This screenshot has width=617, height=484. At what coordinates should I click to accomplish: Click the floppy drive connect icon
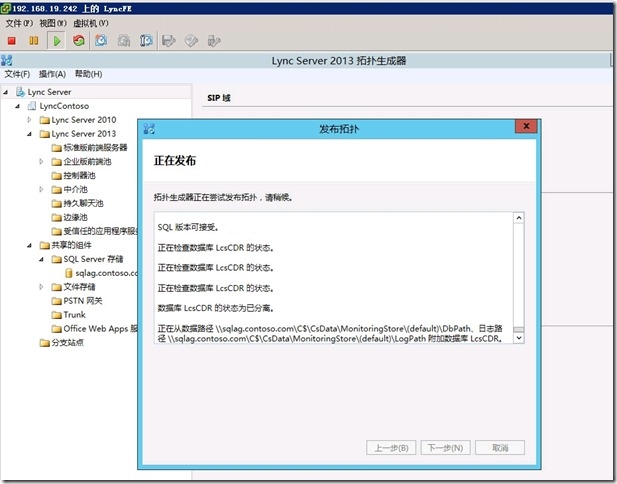point(169,41)
